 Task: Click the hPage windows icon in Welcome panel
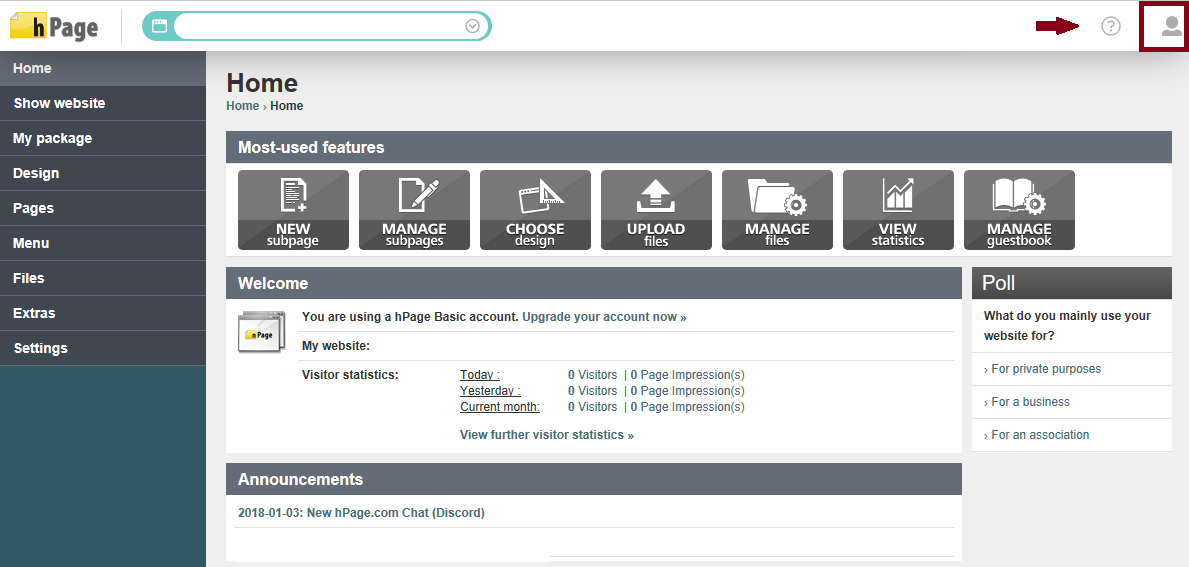(262, 331)
